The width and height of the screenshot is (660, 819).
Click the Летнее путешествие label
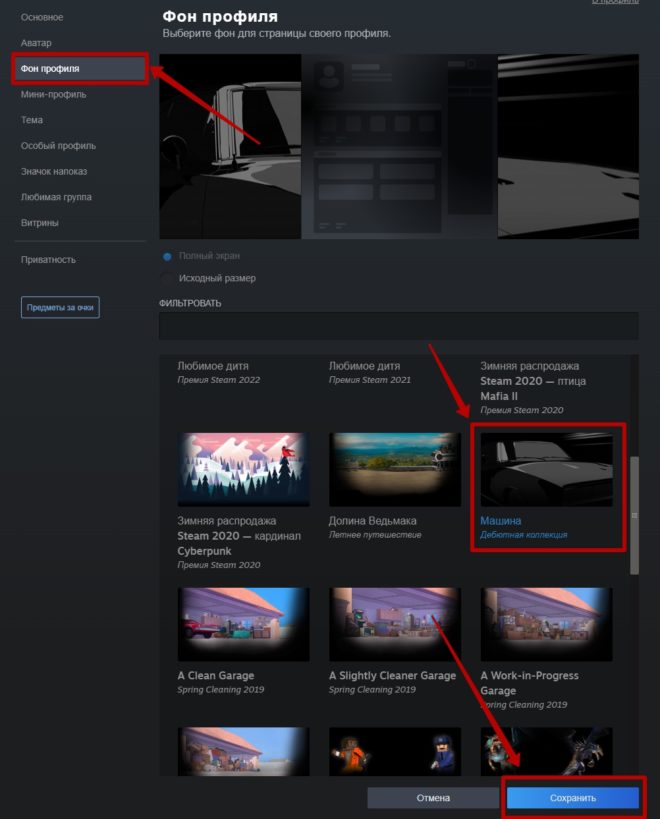375,535
